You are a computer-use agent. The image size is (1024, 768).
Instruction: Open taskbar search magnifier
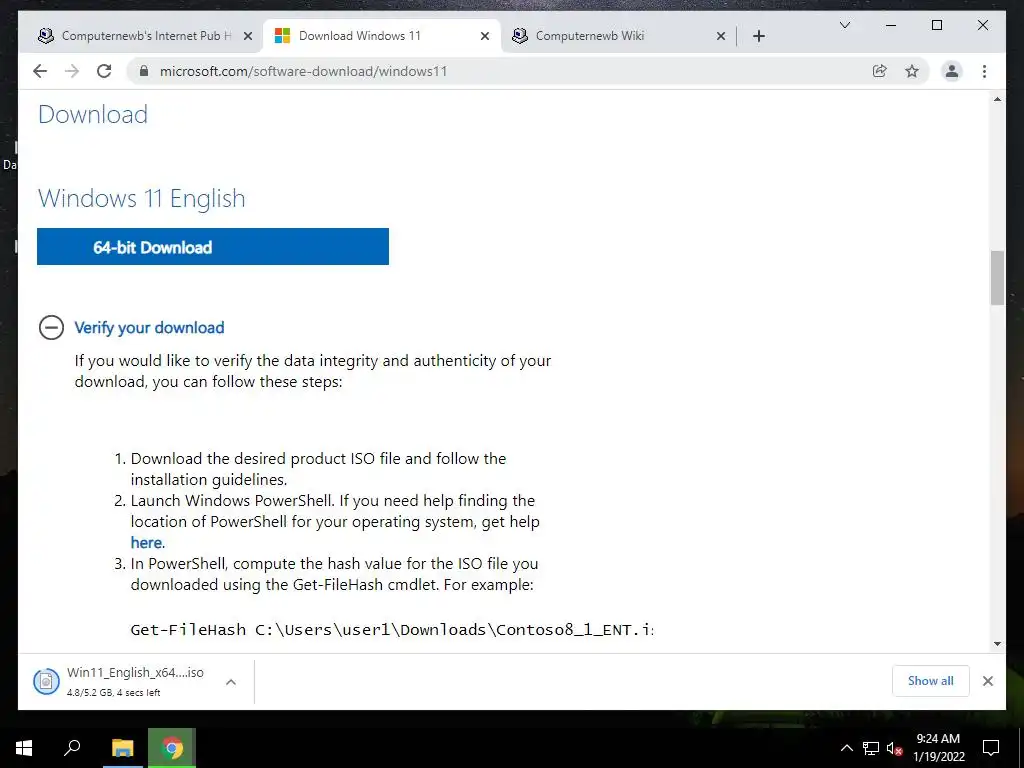click(x=72, y=748)
